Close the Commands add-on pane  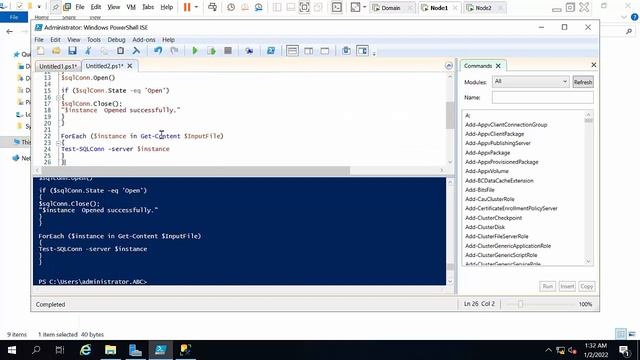(x=593, y=65)
